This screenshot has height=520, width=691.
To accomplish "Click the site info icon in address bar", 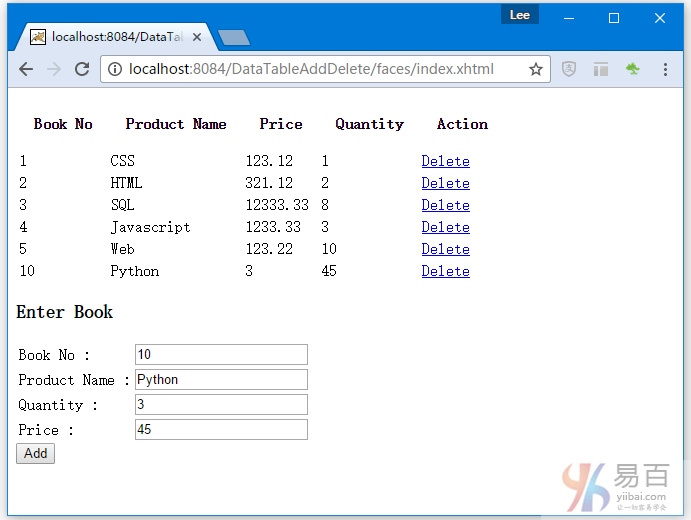I will pos(115,69).
